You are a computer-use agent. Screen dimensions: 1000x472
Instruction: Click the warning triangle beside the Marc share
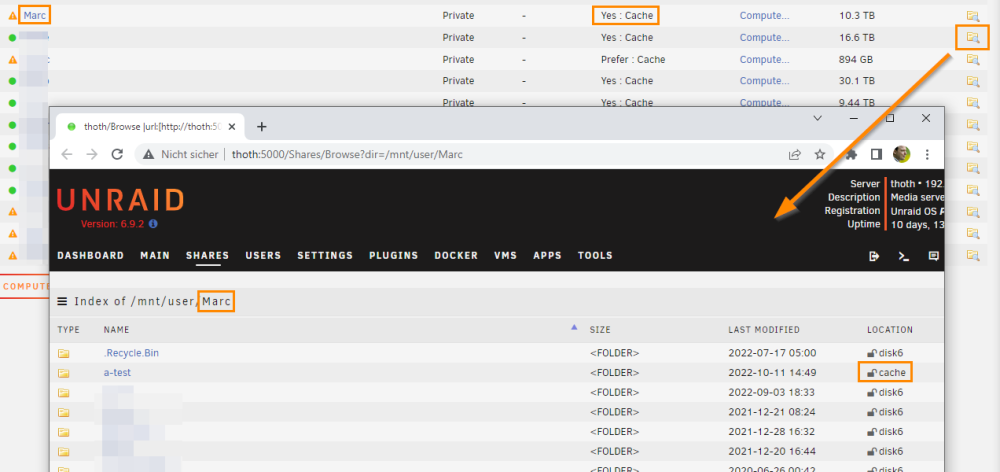coord(12,16)
